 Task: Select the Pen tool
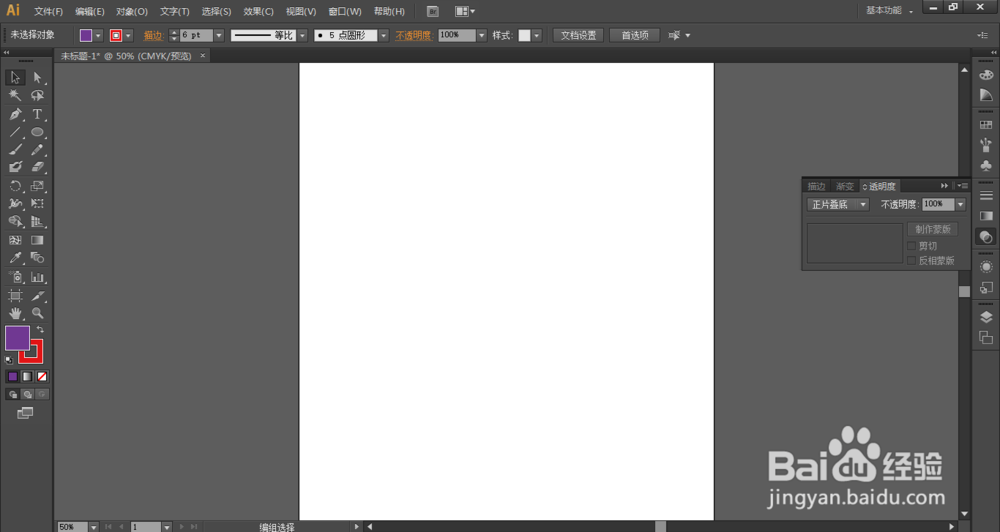[x=15, y=114]
